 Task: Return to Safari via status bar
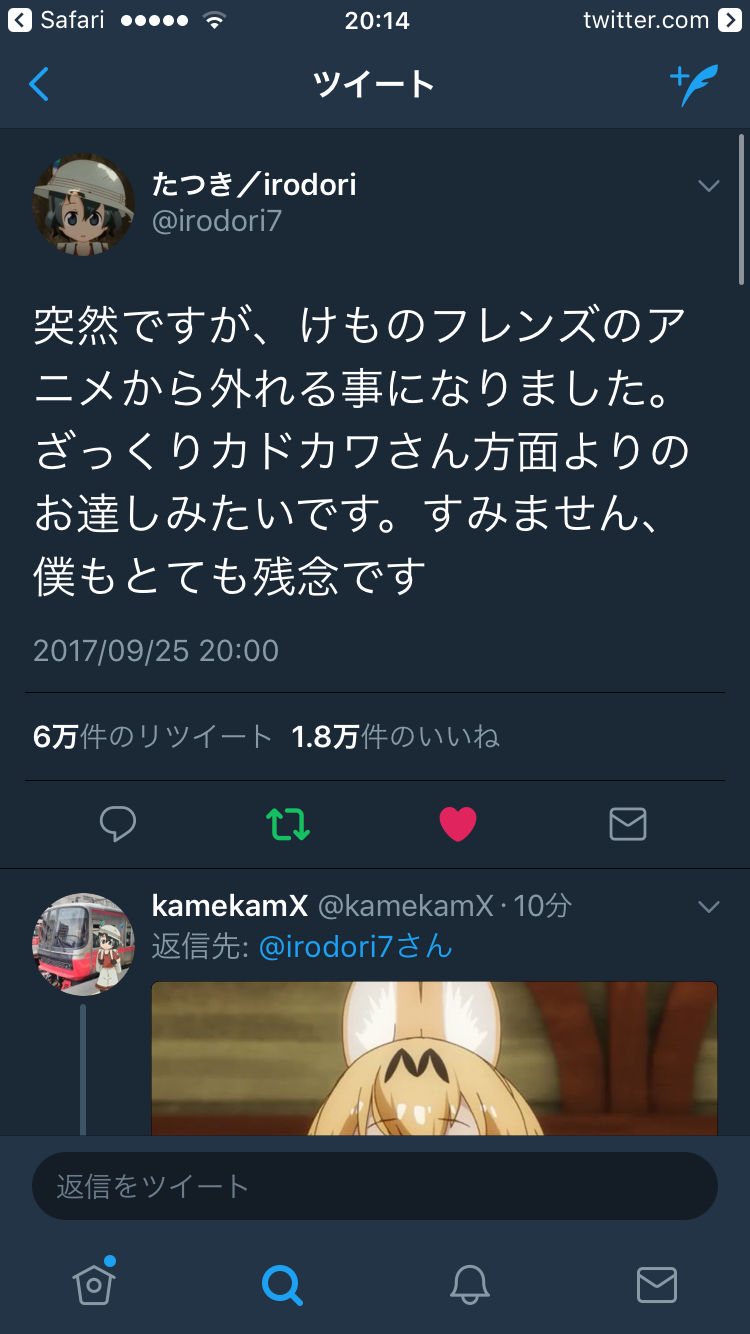[x=56, y=20]
